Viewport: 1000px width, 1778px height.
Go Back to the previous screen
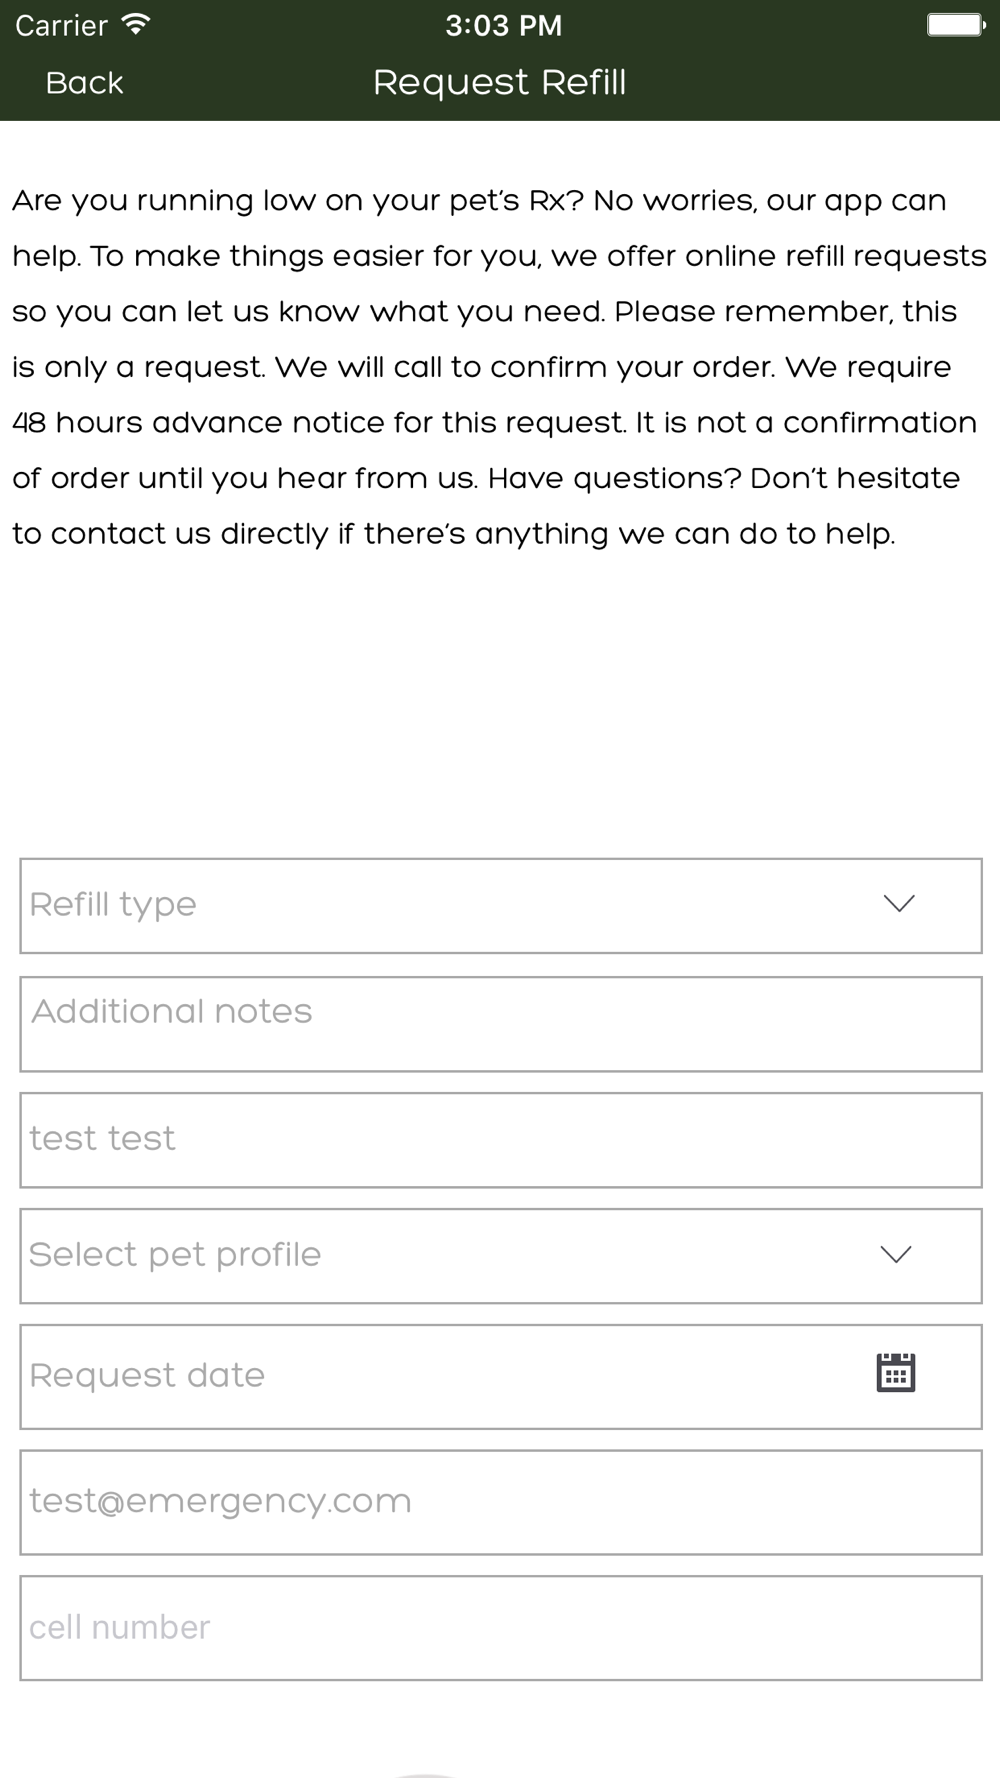(x=84, y=83)
